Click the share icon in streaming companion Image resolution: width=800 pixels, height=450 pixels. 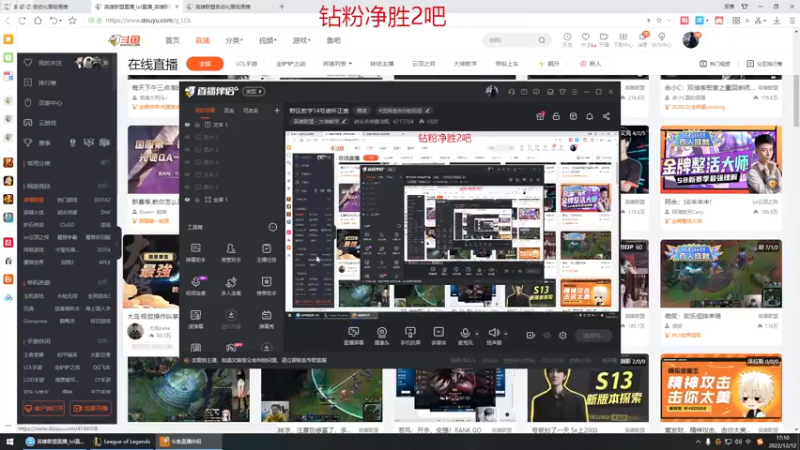click(606, 116)
